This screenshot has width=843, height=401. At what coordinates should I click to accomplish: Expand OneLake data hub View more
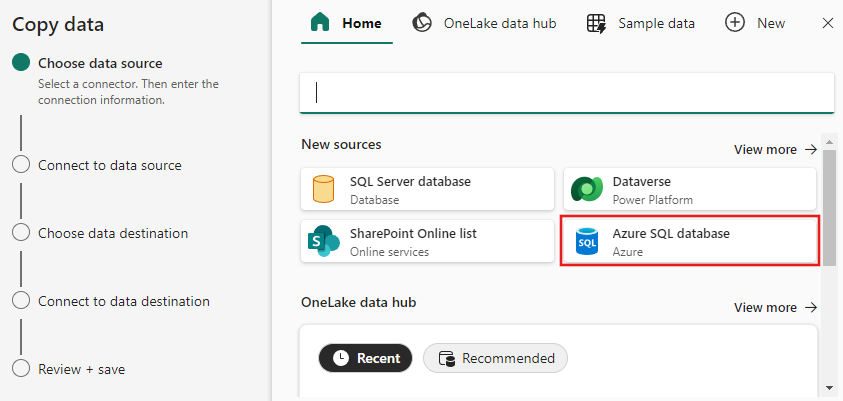775,307
